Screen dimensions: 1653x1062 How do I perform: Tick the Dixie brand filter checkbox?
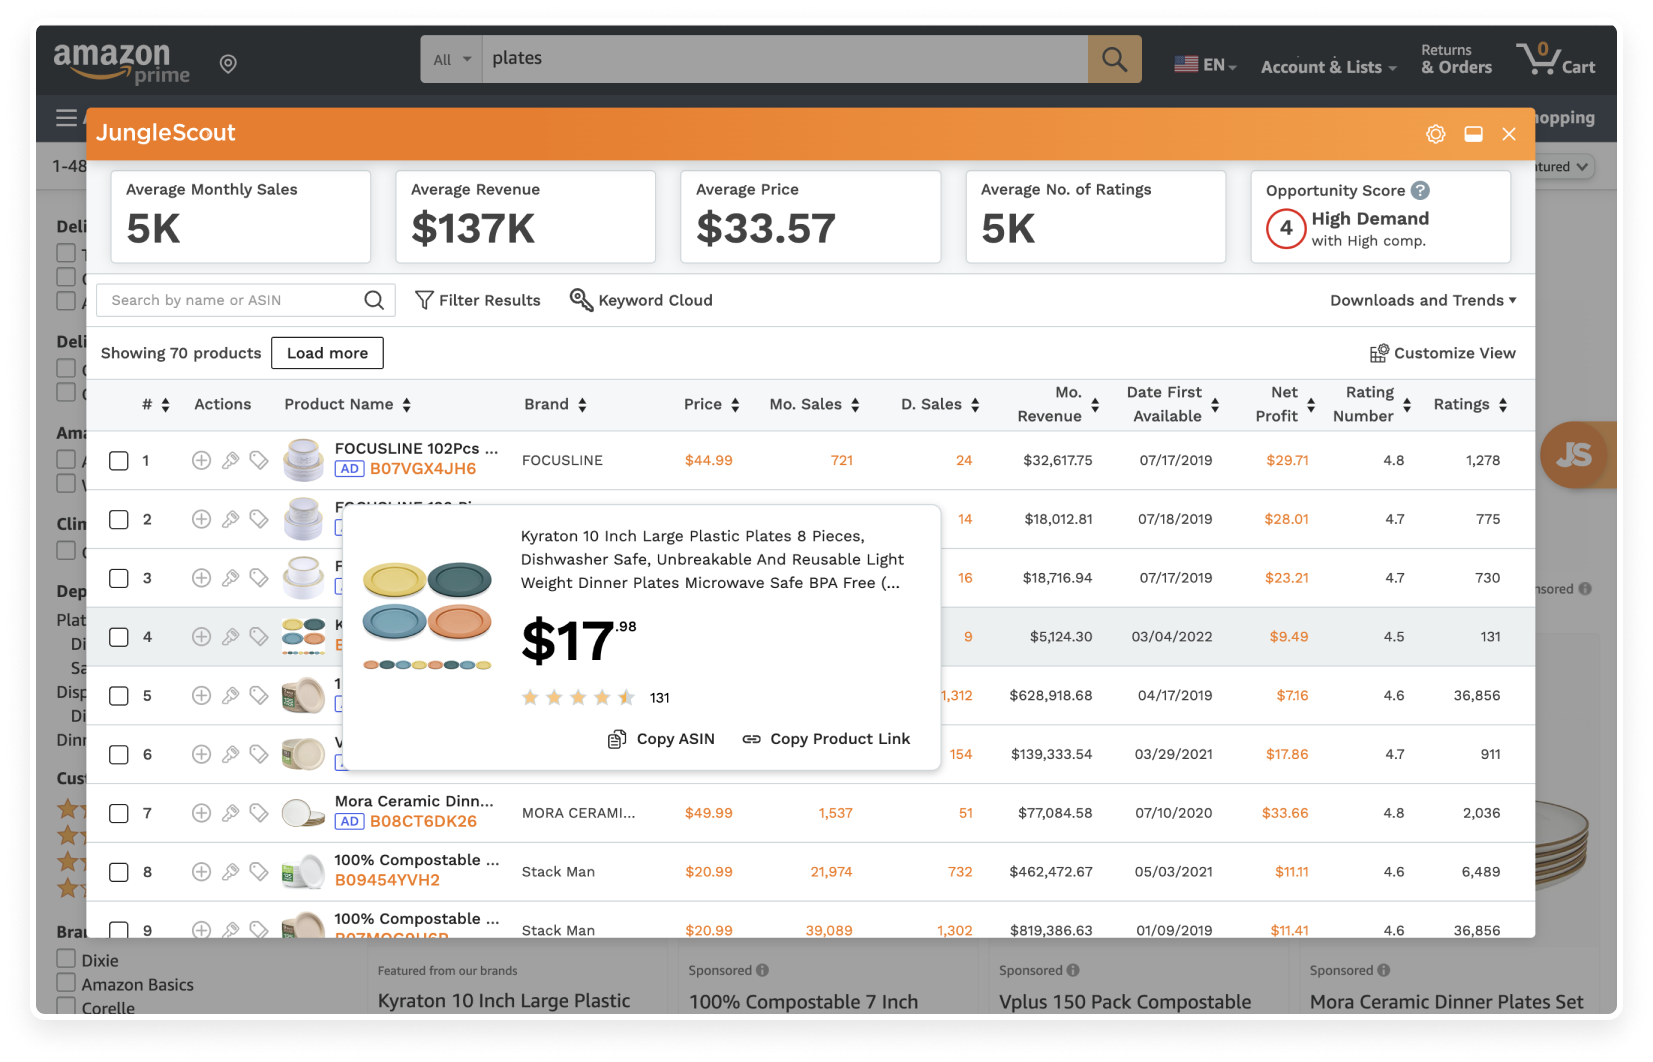point(66,959)
